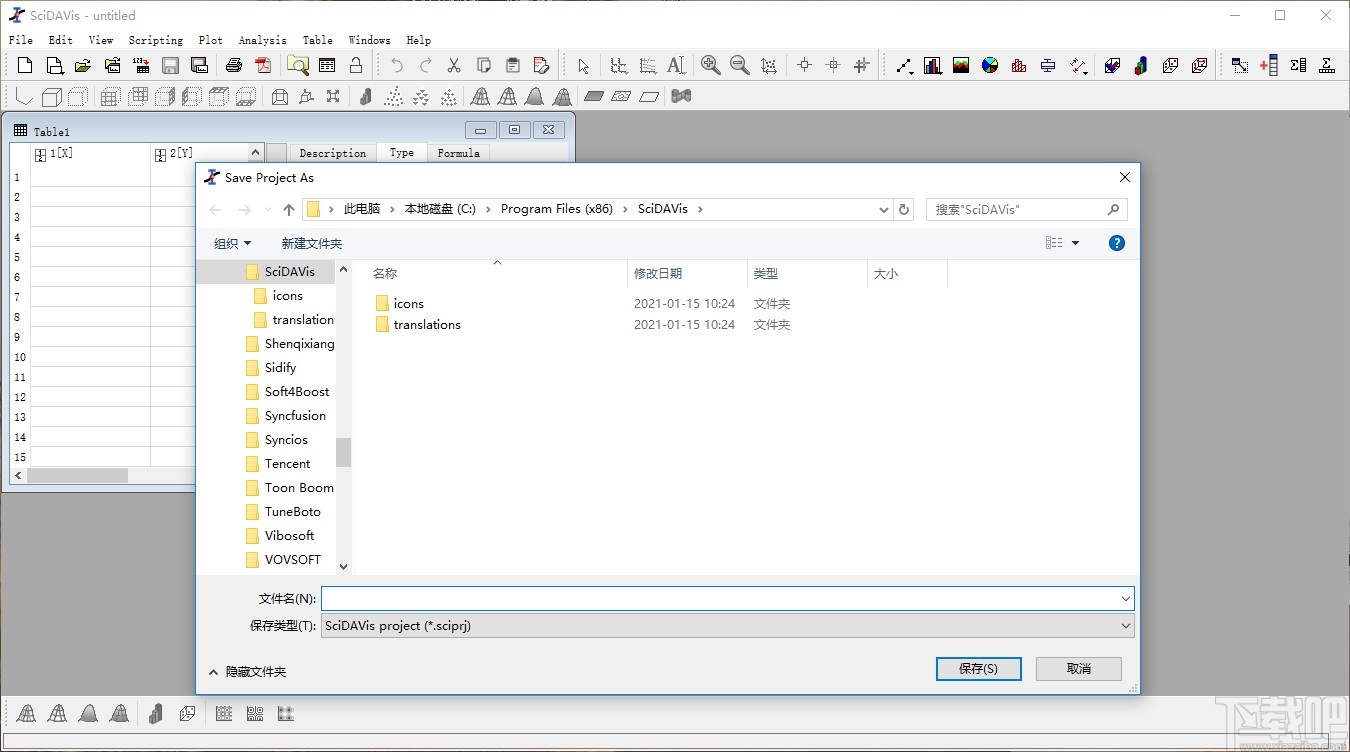This screenshot has height=752, width=1350.
Task: Switch to the Formula tab
Action: coord(458,153)
